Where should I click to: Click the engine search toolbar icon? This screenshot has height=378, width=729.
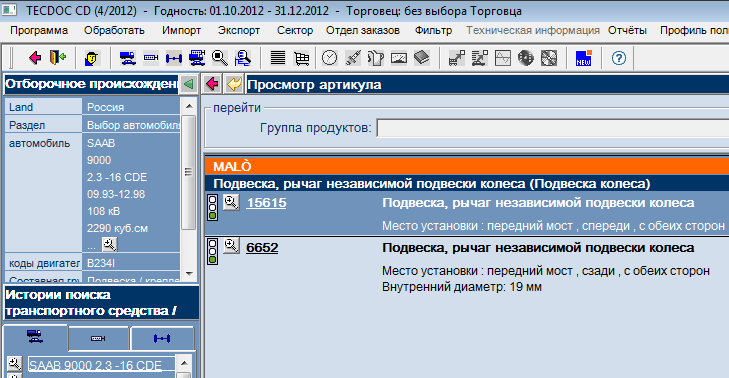pos(151,58)
